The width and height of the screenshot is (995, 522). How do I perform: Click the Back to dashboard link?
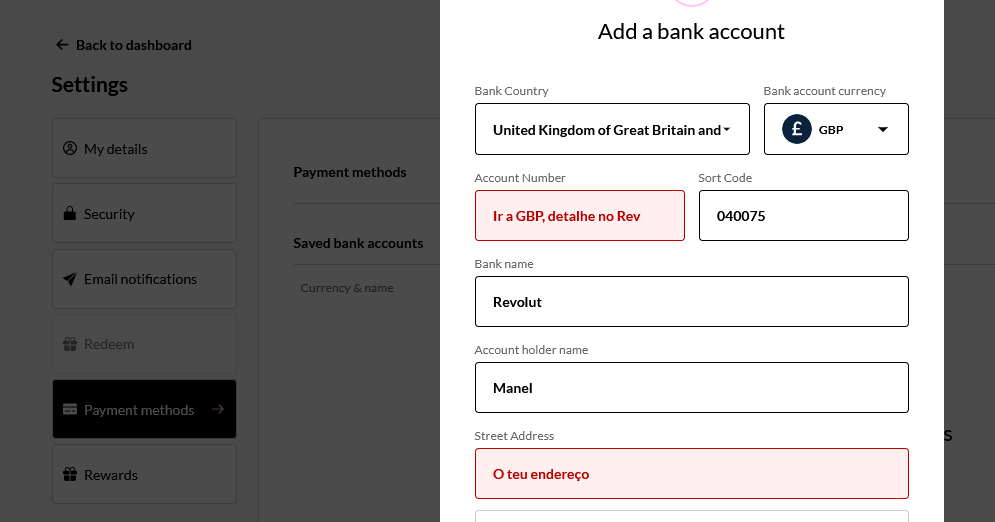[x=133, y=45]
